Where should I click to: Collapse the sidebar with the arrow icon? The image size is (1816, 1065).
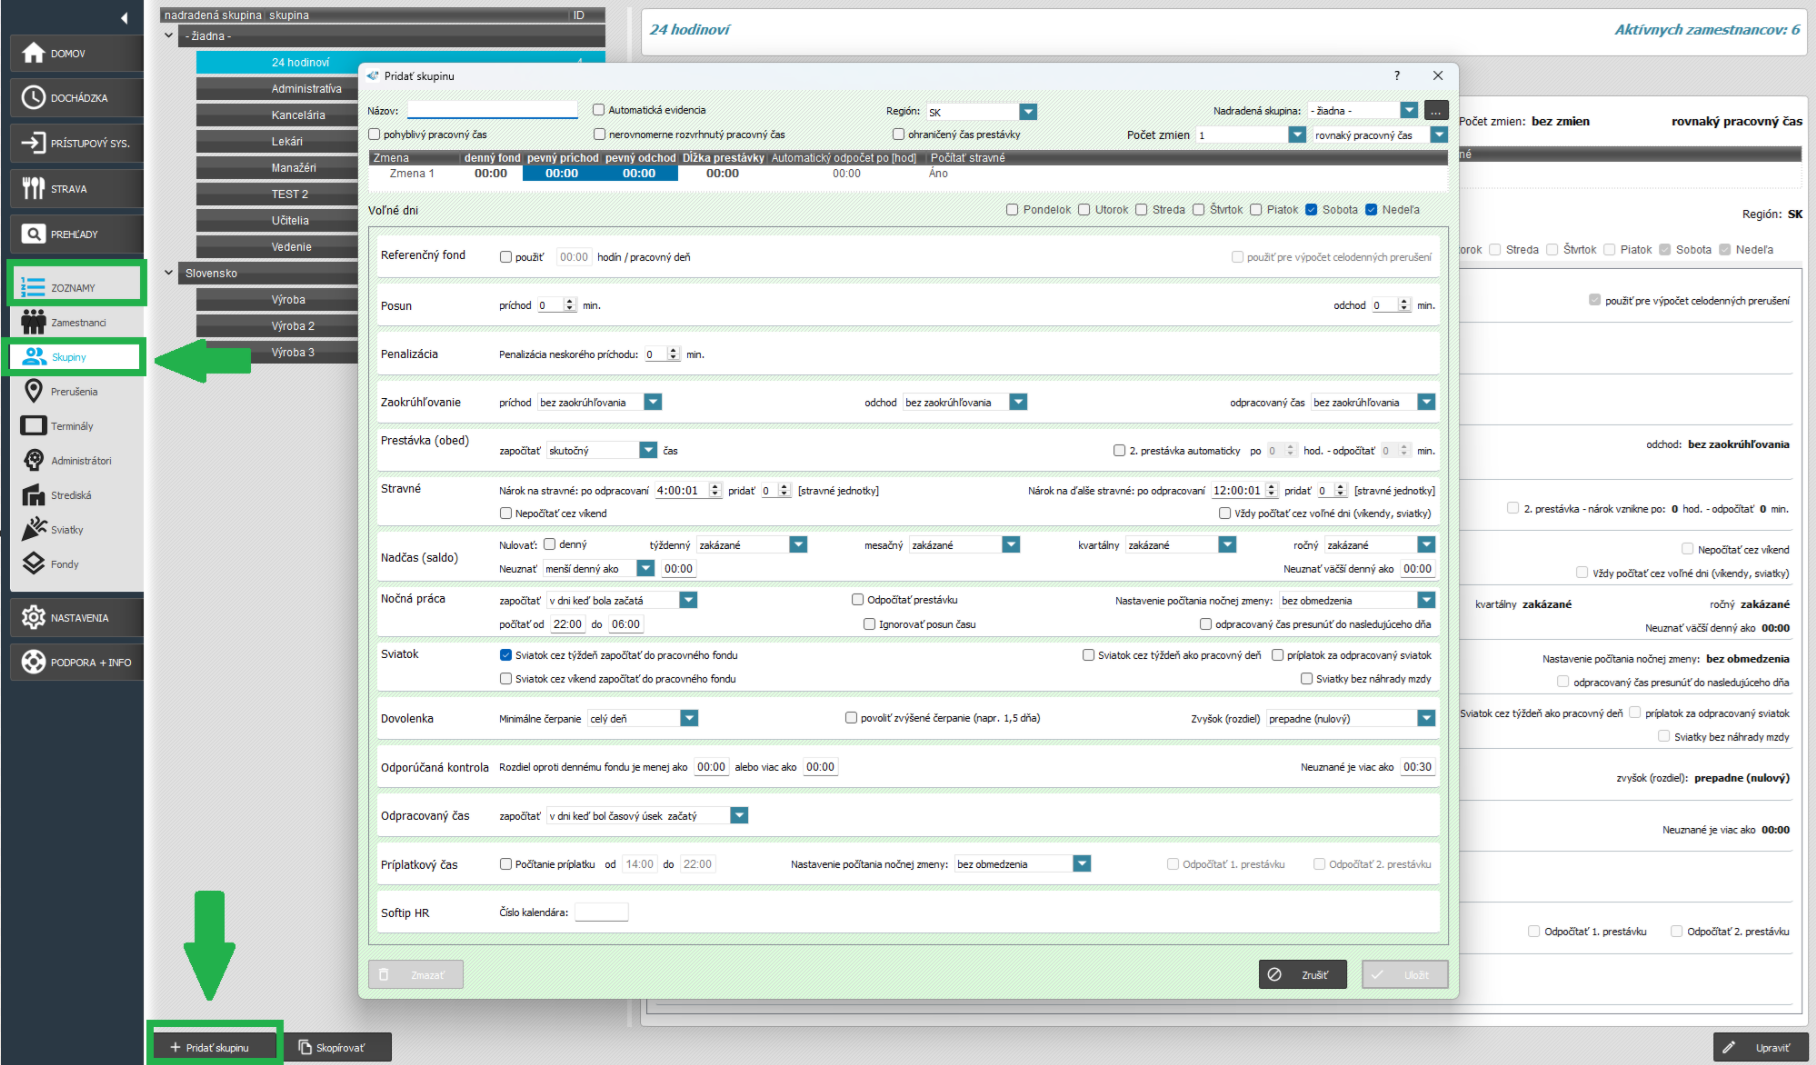124,18
